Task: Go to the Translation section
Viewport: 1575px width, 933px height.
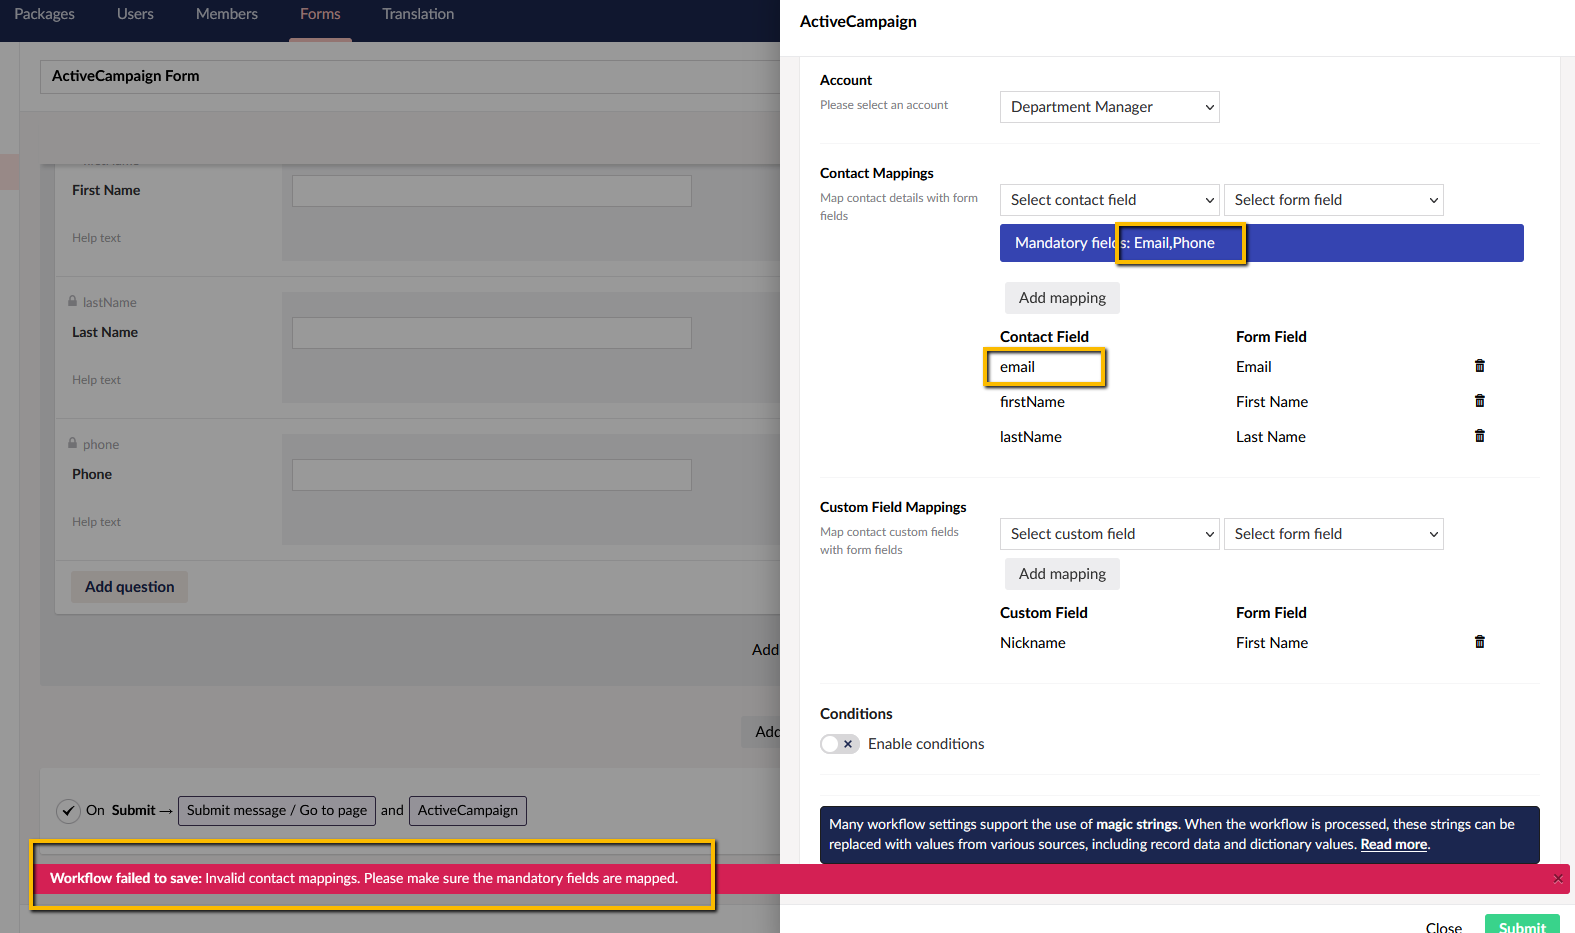Action: point(418,14)
